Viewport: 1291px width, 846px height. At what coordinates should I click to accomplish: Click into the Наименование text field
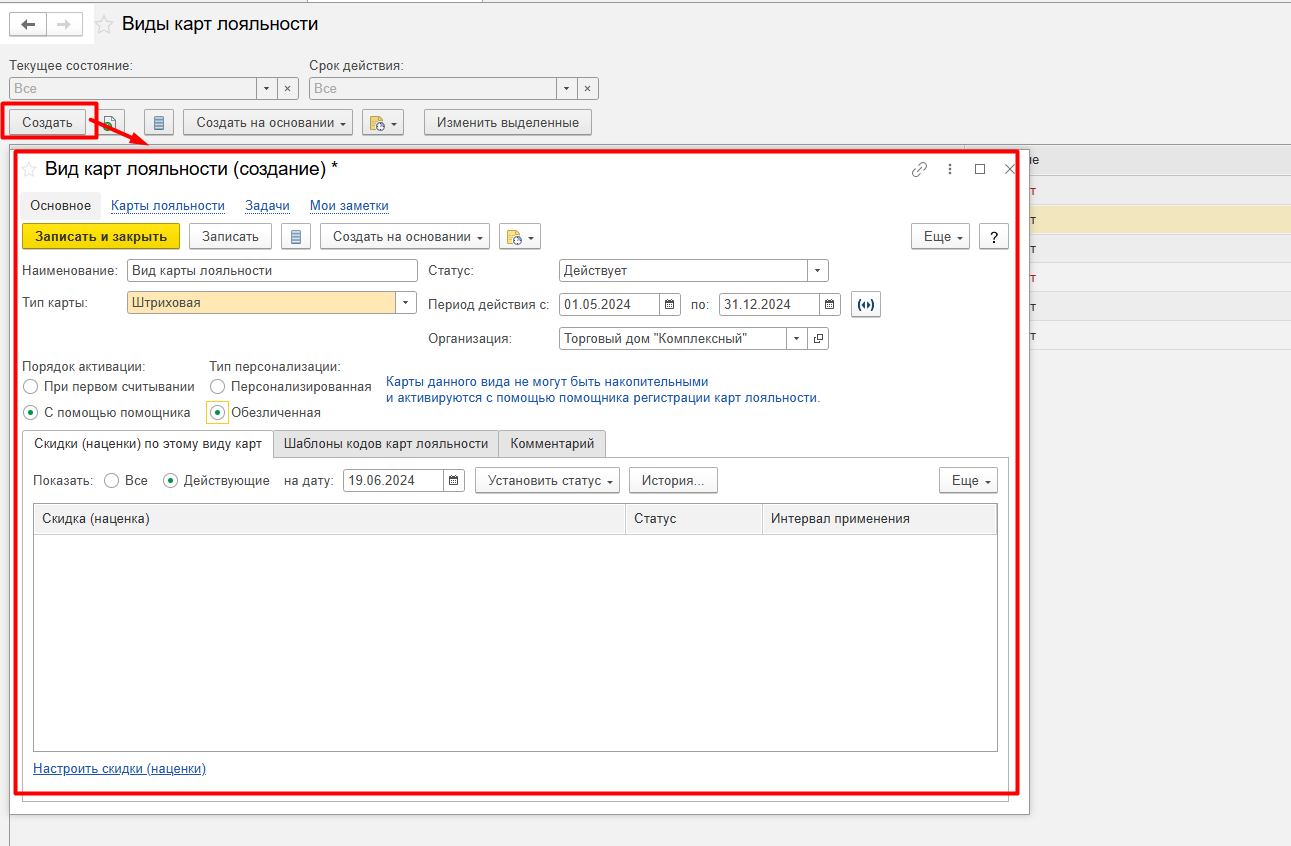click(x=272, y=271)
